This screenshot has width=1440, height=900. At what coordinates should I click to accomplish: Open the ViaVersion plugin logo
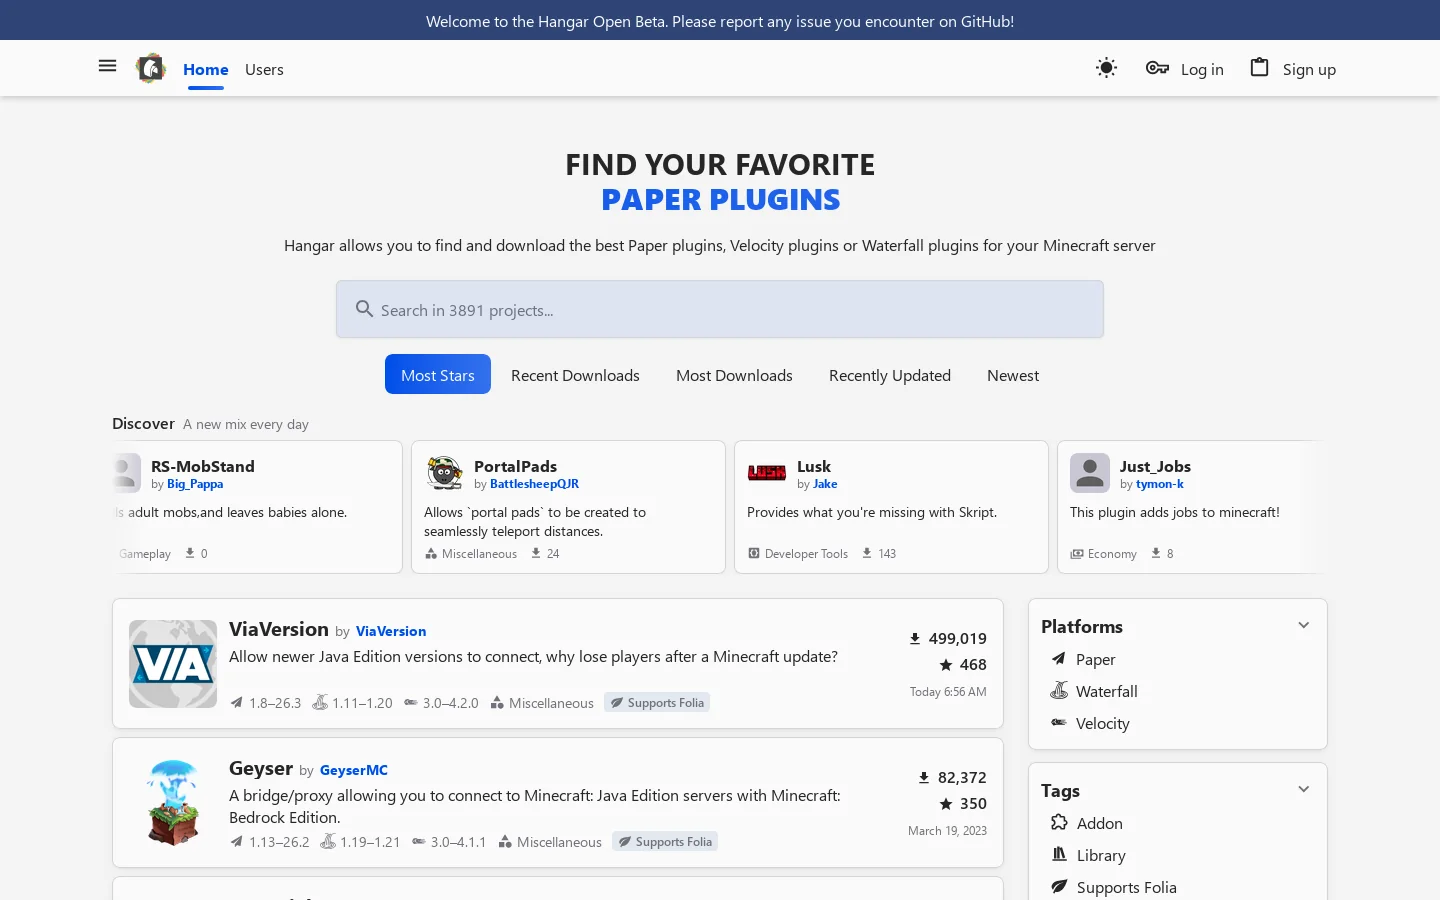pyautogui.click(x=173, y=664)
